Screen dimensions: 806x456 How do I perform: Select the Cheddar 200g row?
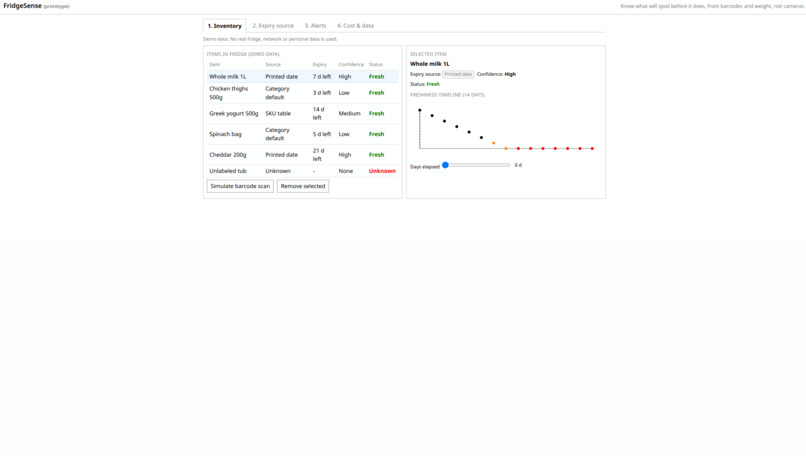tap(302, 155)
